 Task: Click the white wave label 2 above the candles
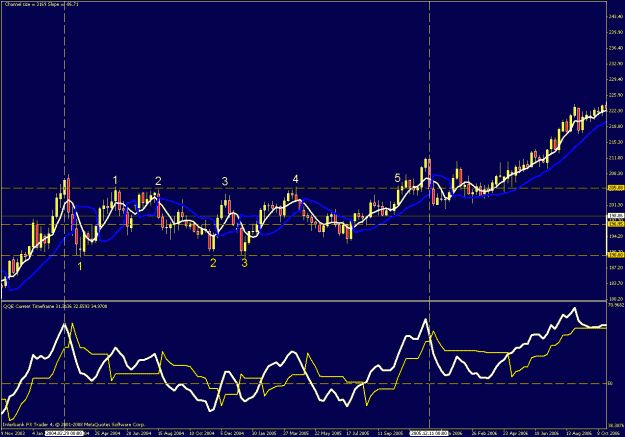[158, 181]
